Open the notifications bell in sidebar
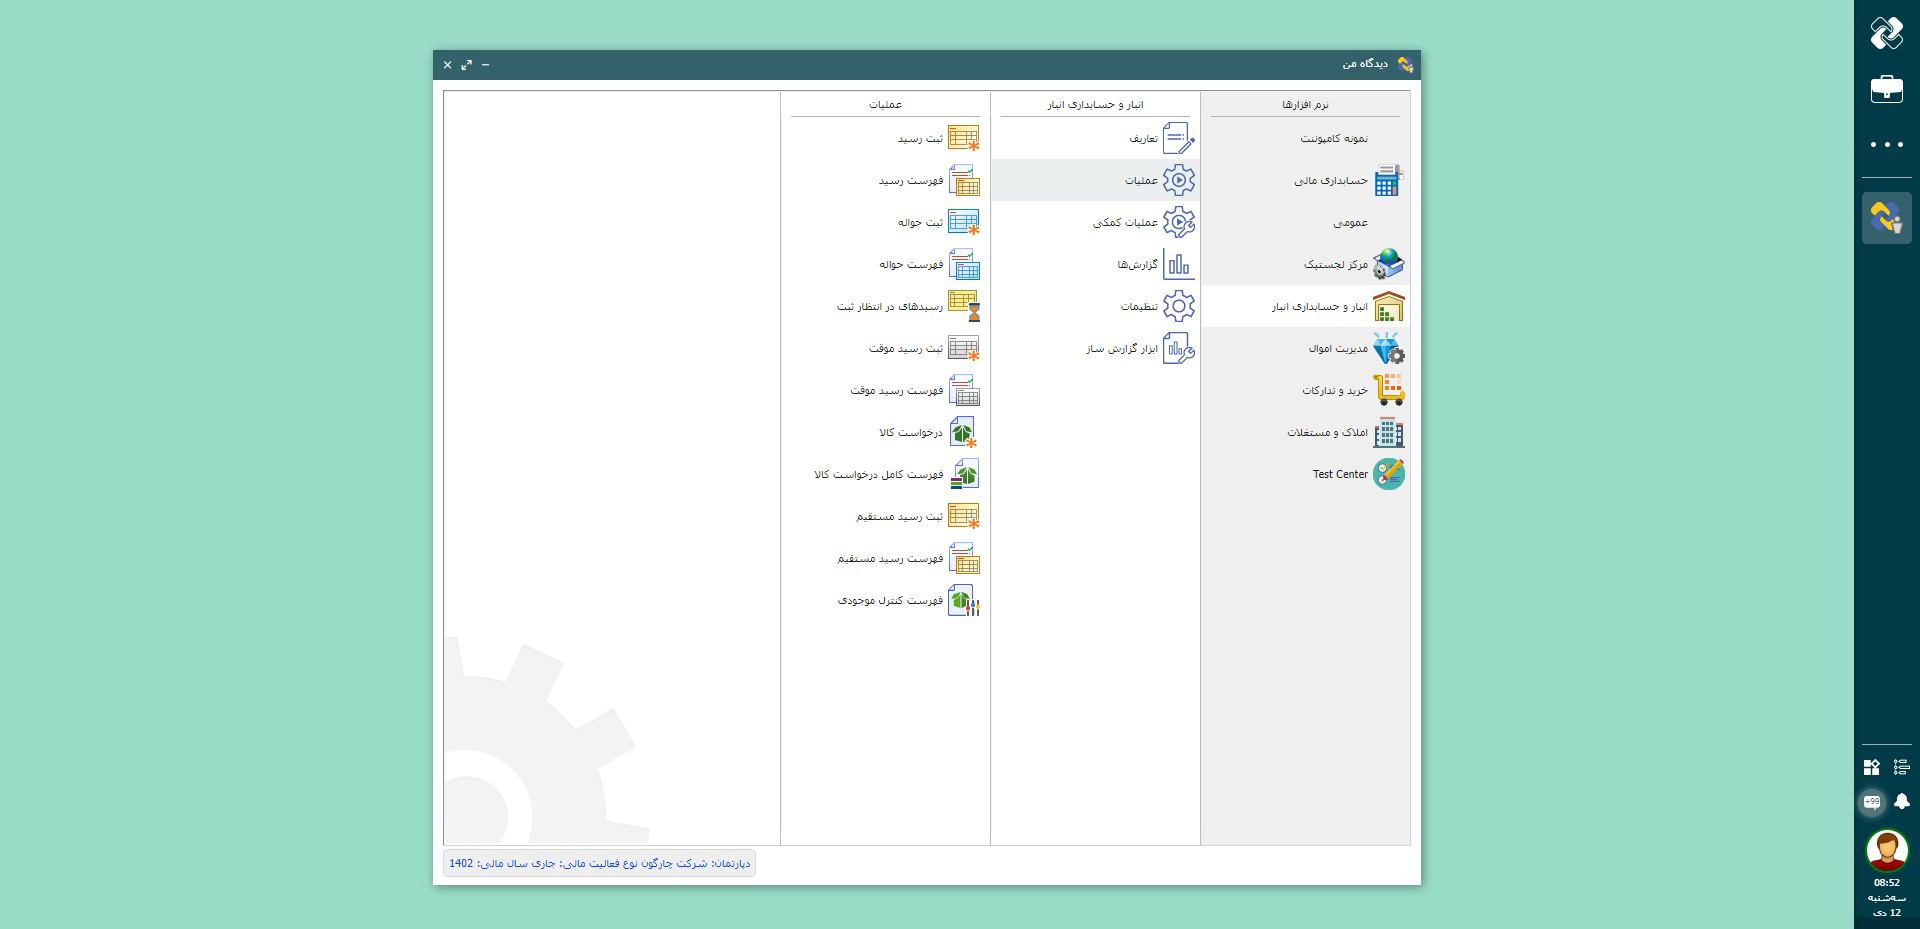The height and width of the screenshot is (929, 1920). tap(1902, 802)
